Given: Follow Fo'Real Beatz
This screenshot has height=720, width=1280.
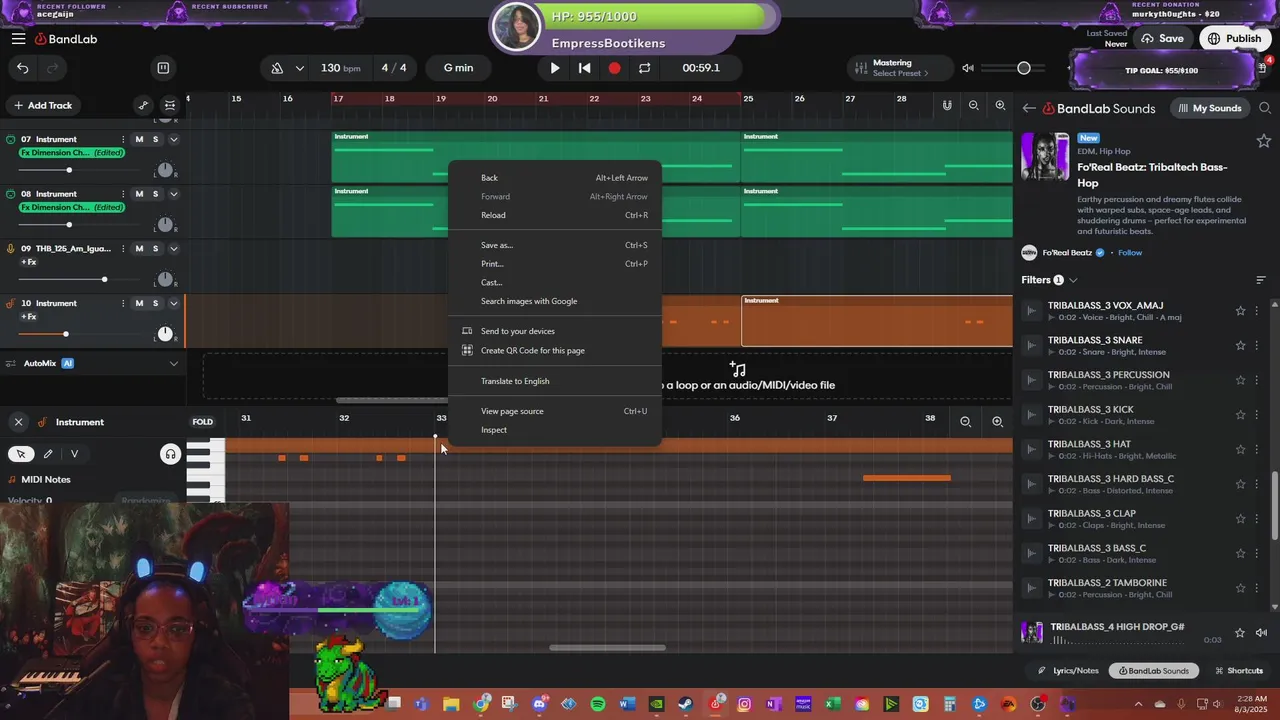Looking at the screenshot, I should [1130, 253].
